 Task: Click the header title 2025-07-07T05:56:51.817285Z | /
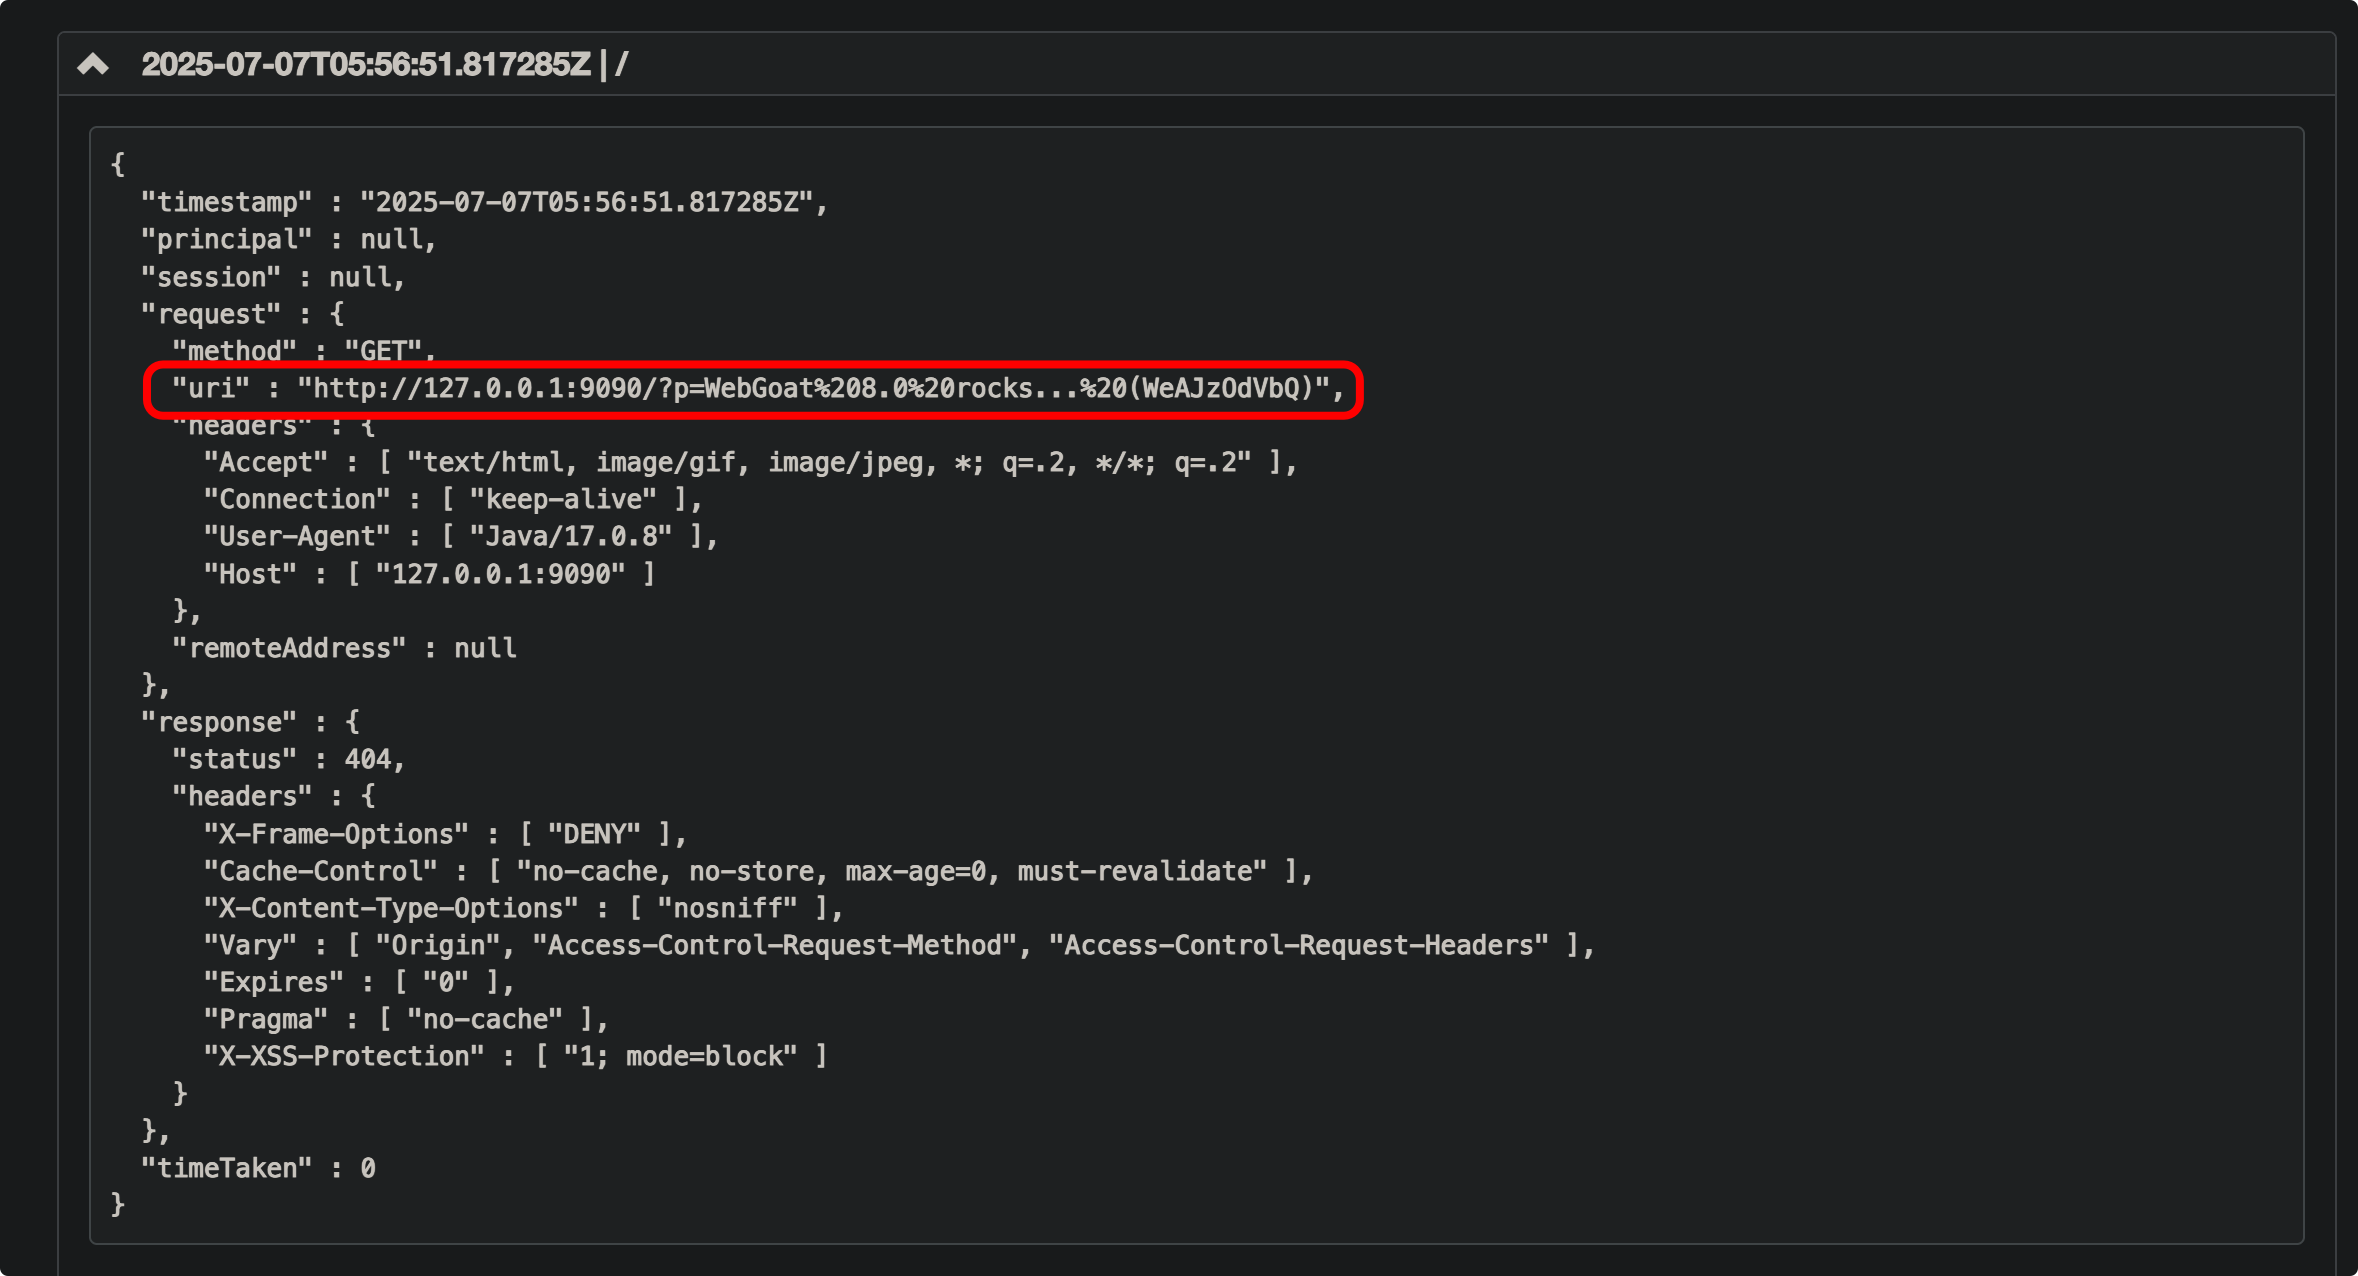tap(385, 65)
